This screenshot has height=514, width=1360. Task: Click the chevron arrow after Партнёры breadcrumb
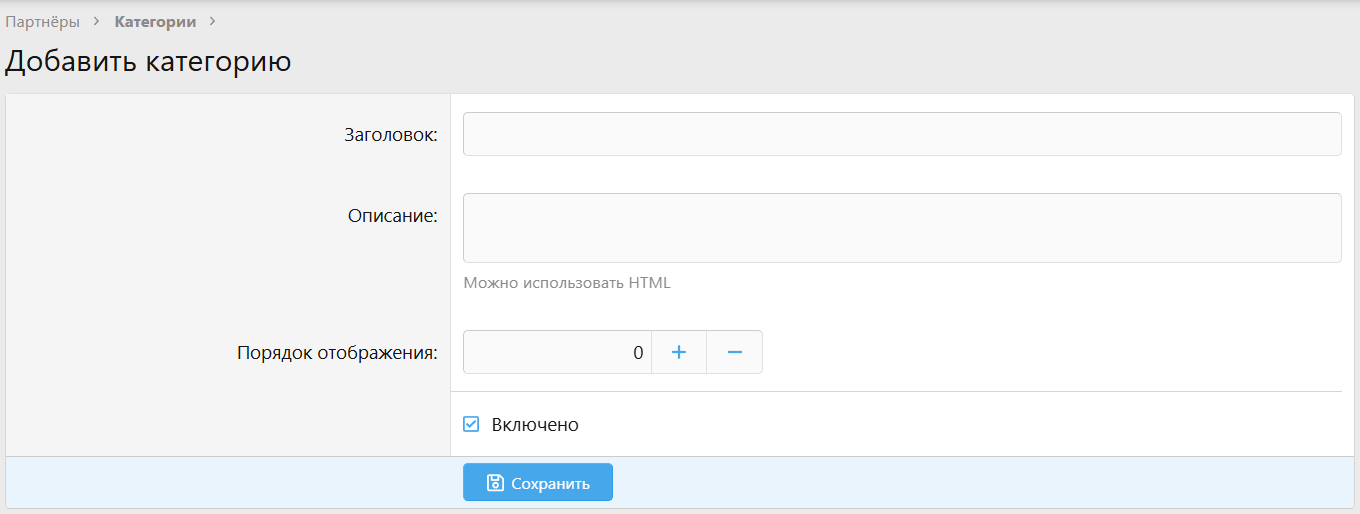coord(96,22)
